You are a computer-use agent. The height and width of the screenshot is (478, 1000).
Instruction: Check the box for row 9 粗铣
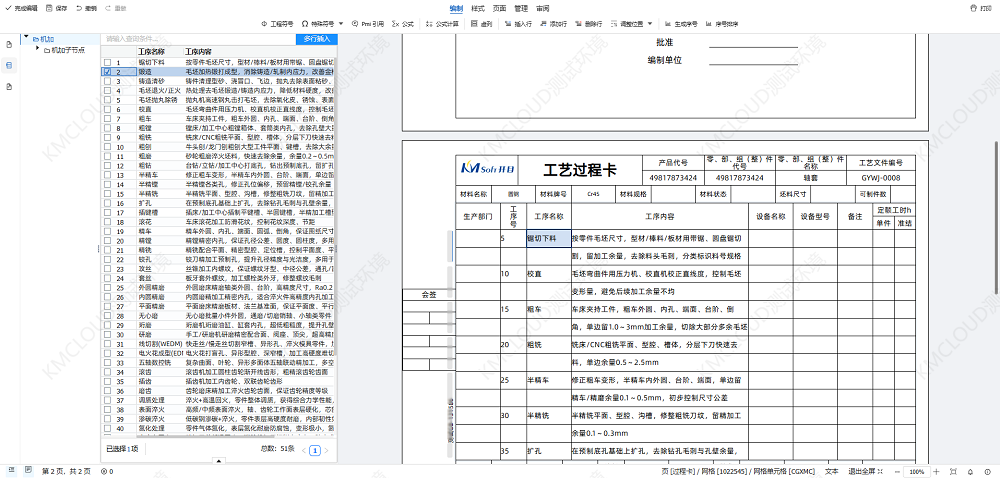tap(107, 137)
